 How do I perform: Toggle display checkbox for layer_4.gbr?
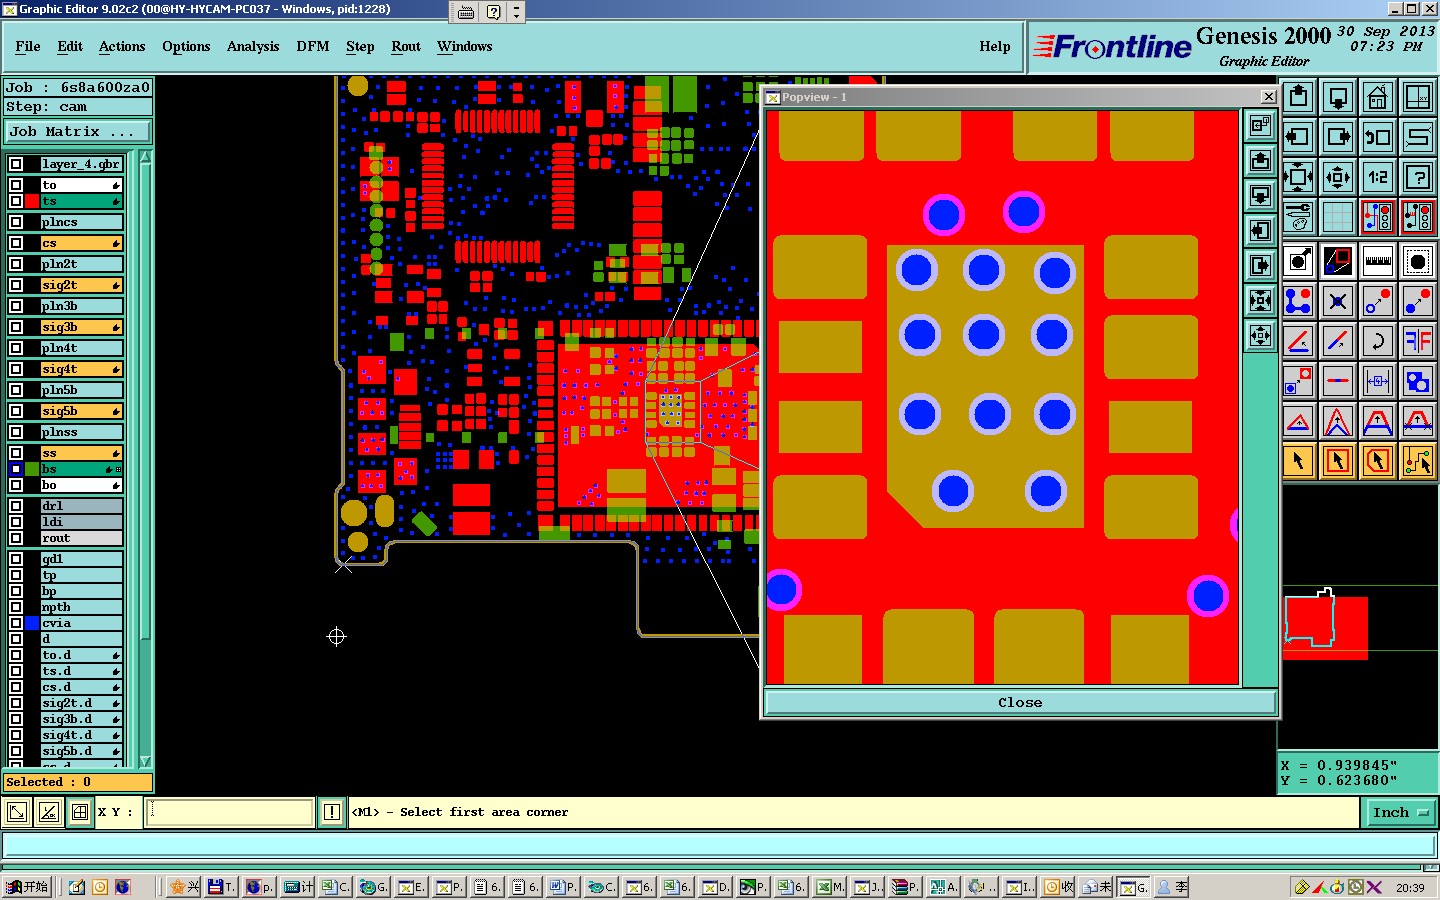pos(16,164)
